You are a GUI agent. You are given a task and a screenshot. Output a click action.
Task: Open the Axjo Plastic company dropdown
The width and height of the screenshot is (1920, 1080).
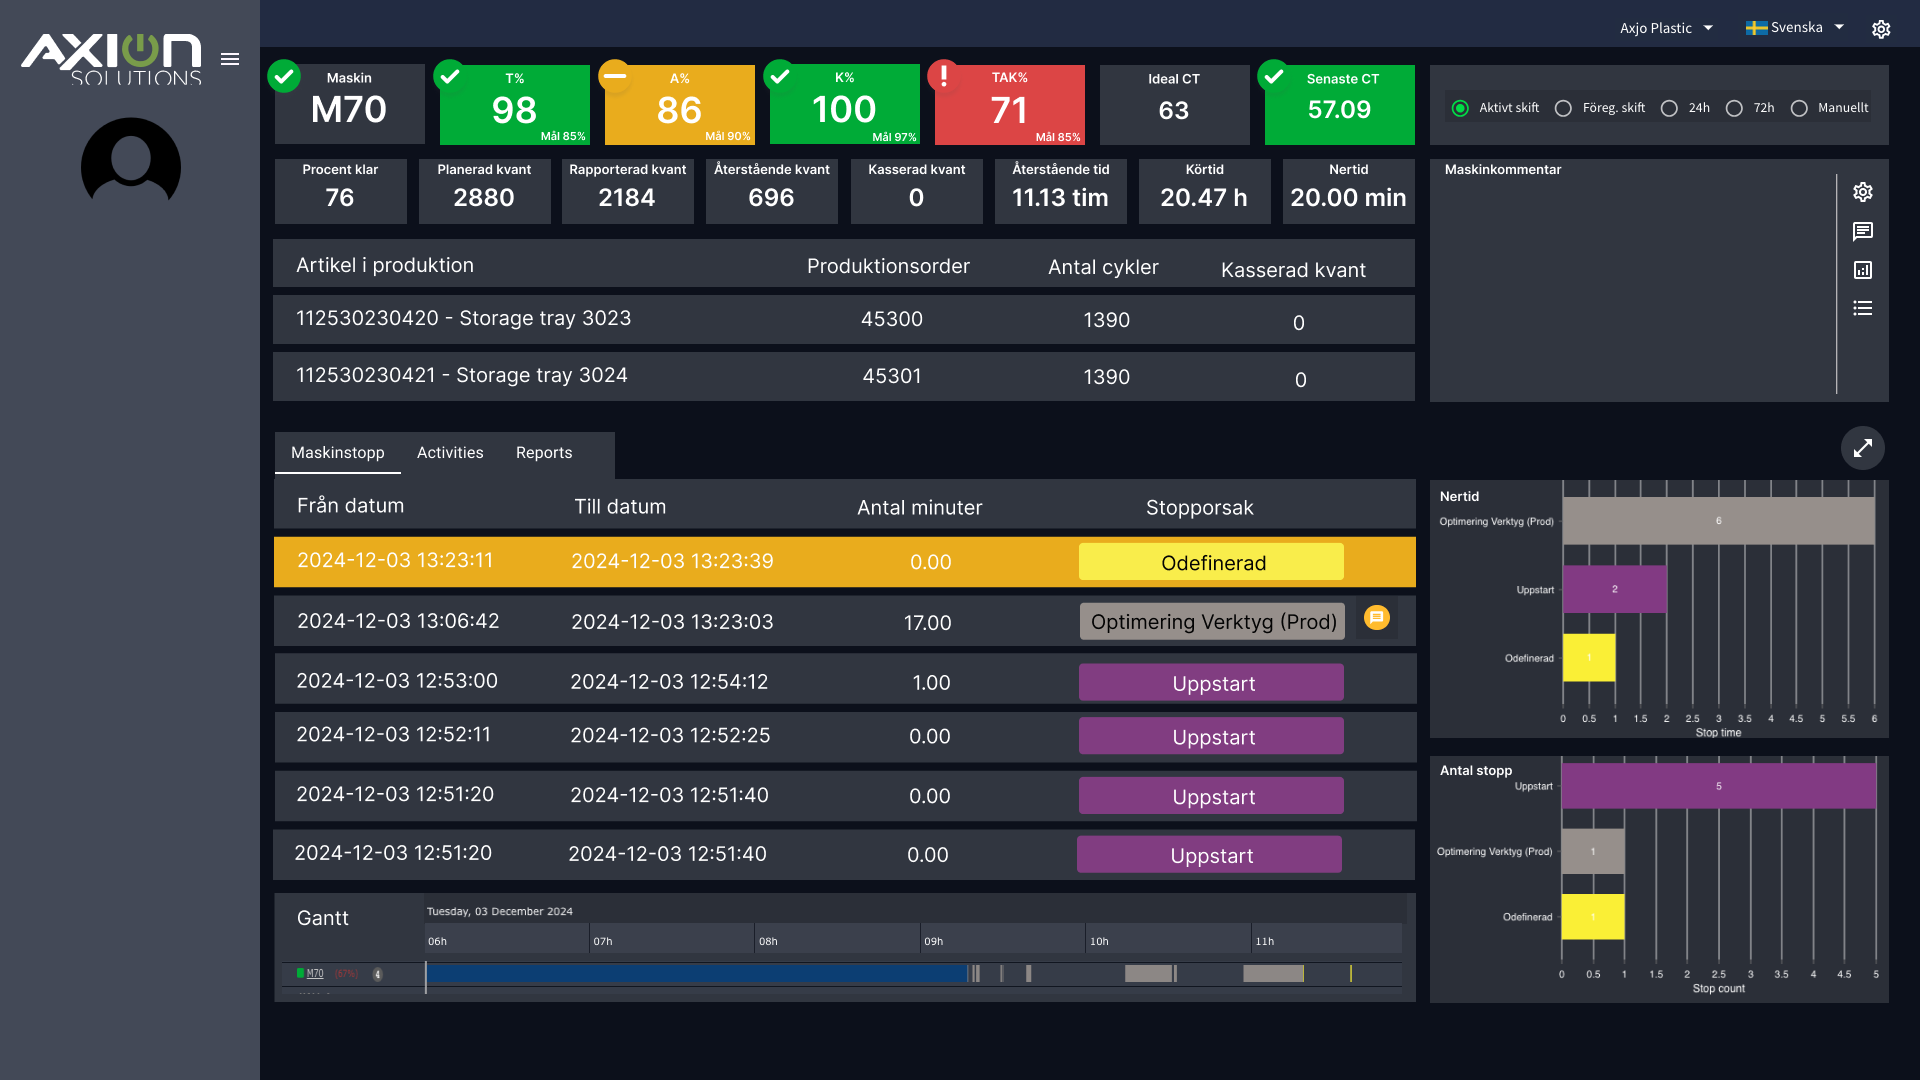pos(1666,28)
